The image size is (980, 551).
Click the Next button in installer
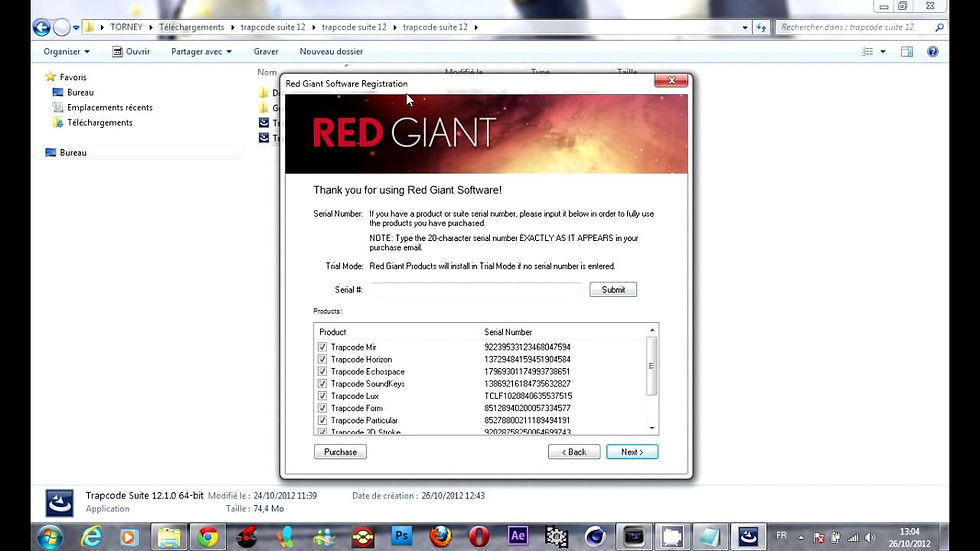point(632,452)
